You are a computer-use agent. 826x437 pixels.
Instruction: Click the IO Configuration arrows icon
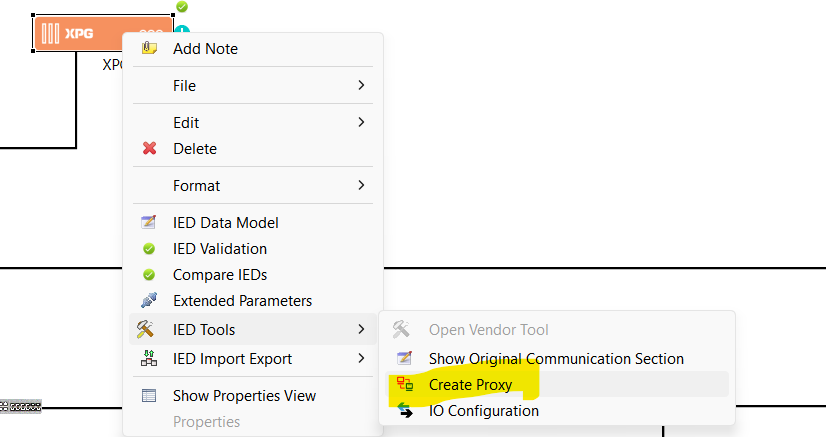pyautogui.click(x=405, y=410)
